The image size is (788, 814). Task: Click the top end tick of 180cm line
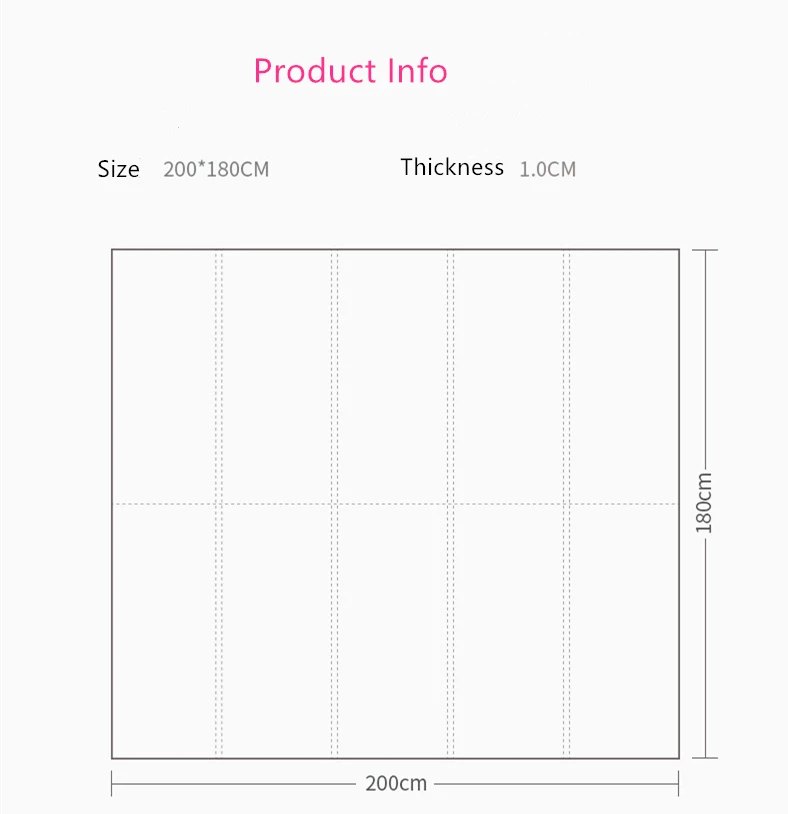click(x=705, y=250)
